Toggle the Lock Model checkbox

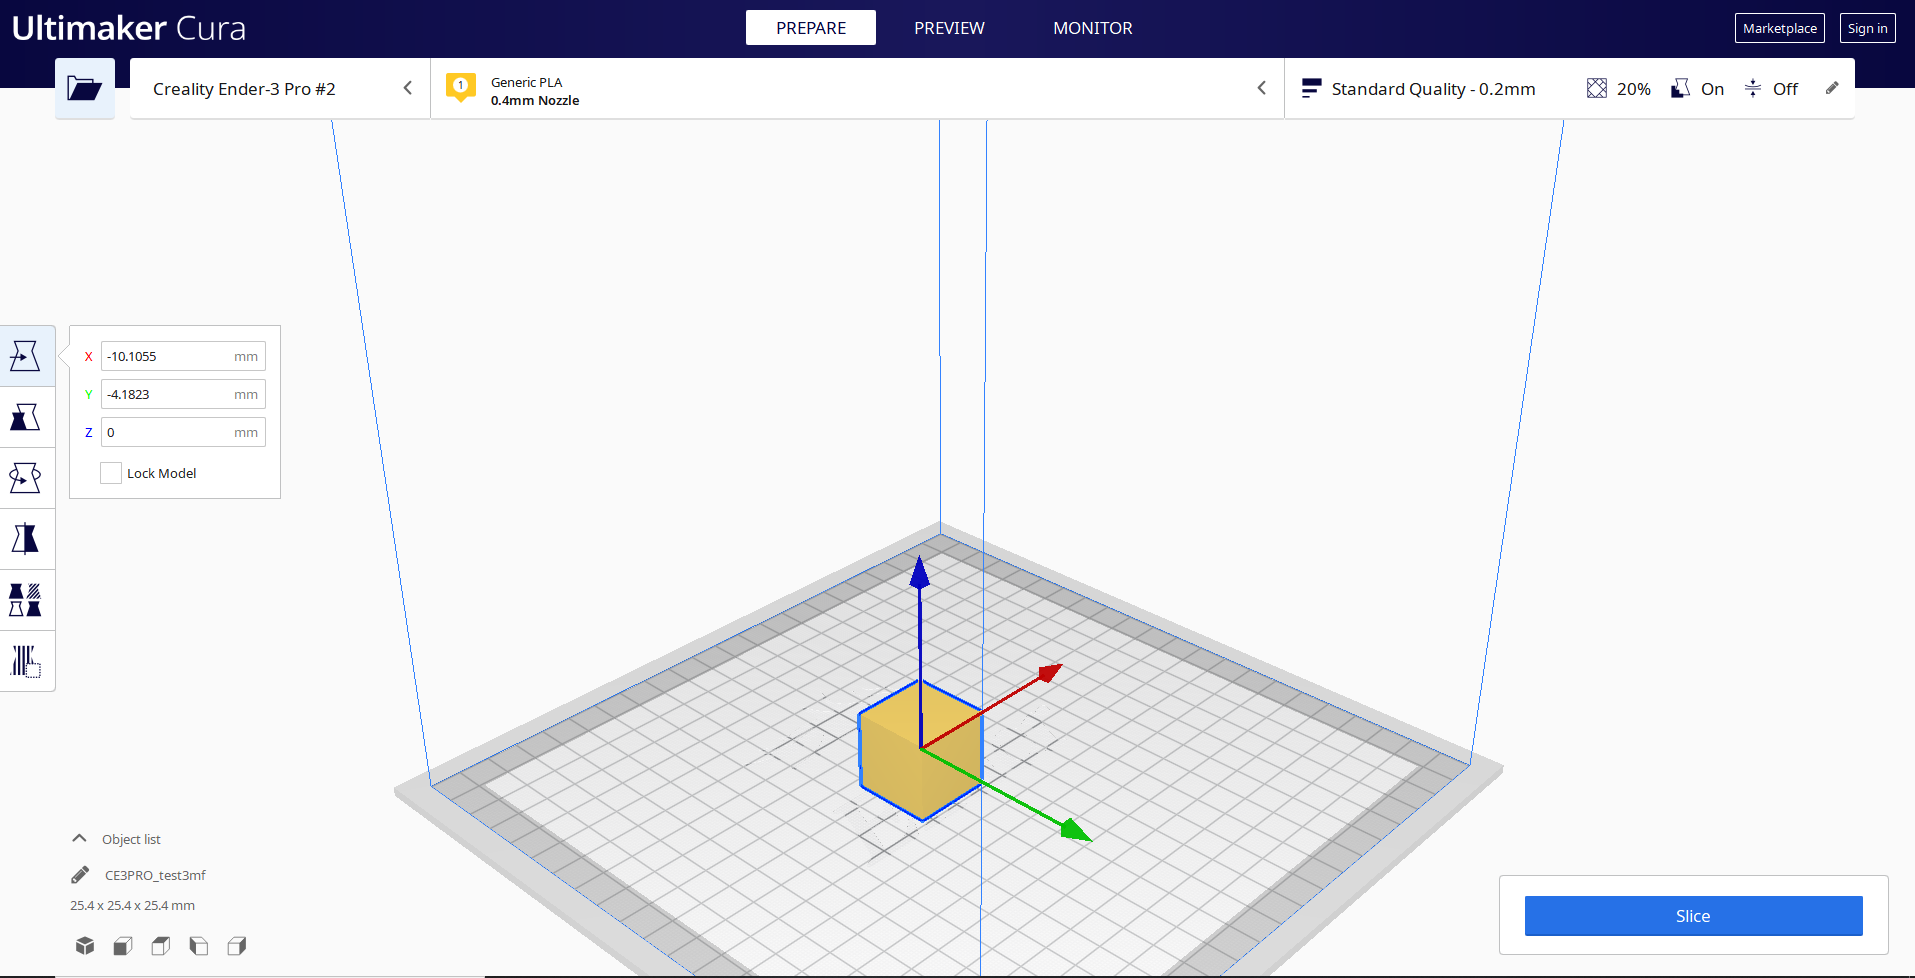pyautogui.click(x=111, y=473)
